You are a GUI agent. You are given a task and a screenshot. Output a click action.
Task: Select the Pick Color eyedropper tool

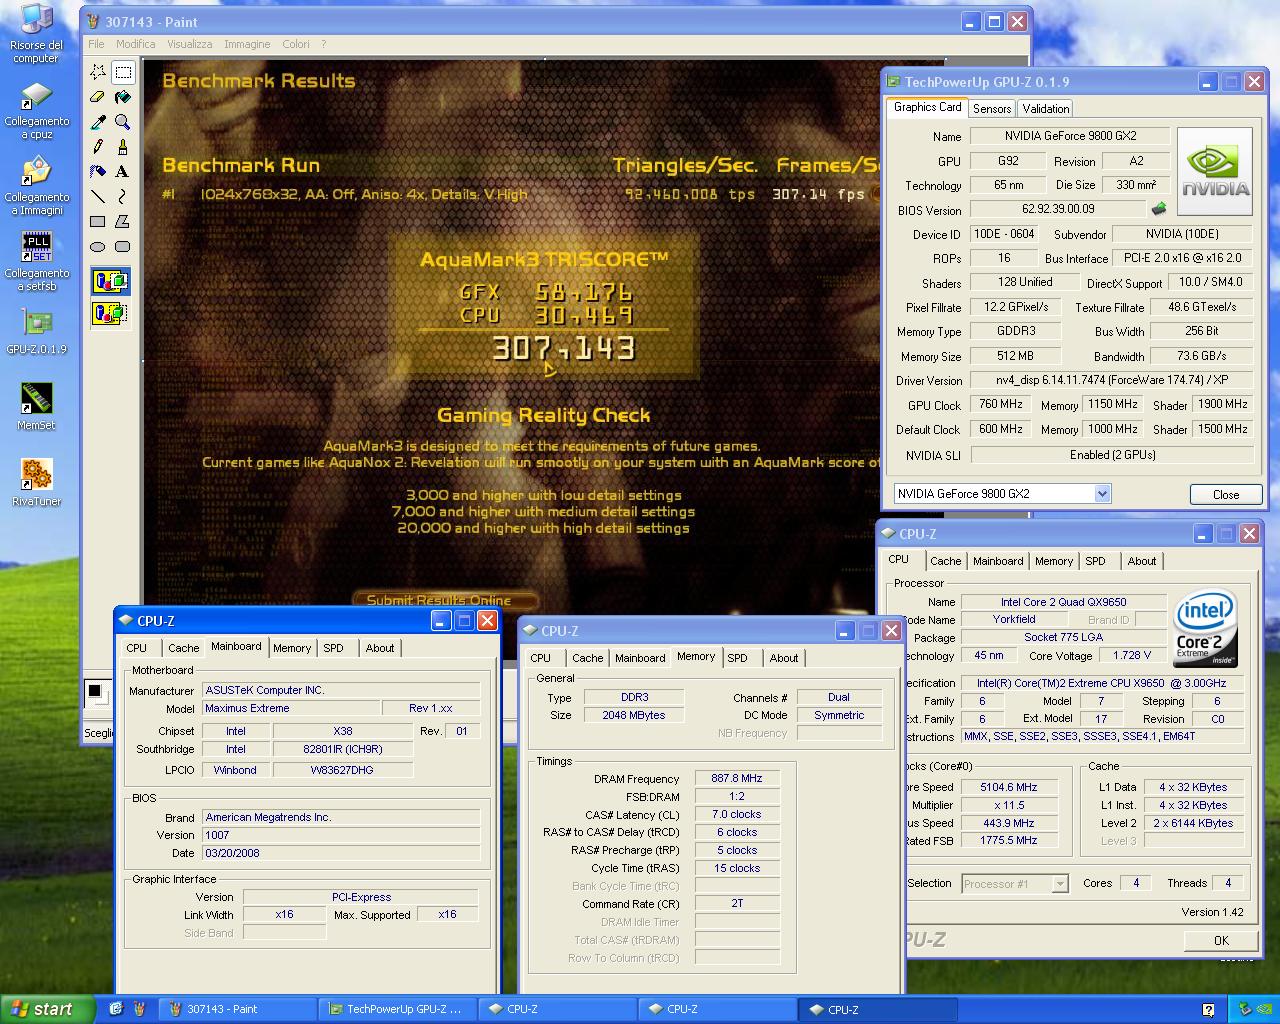pos(98,122)
